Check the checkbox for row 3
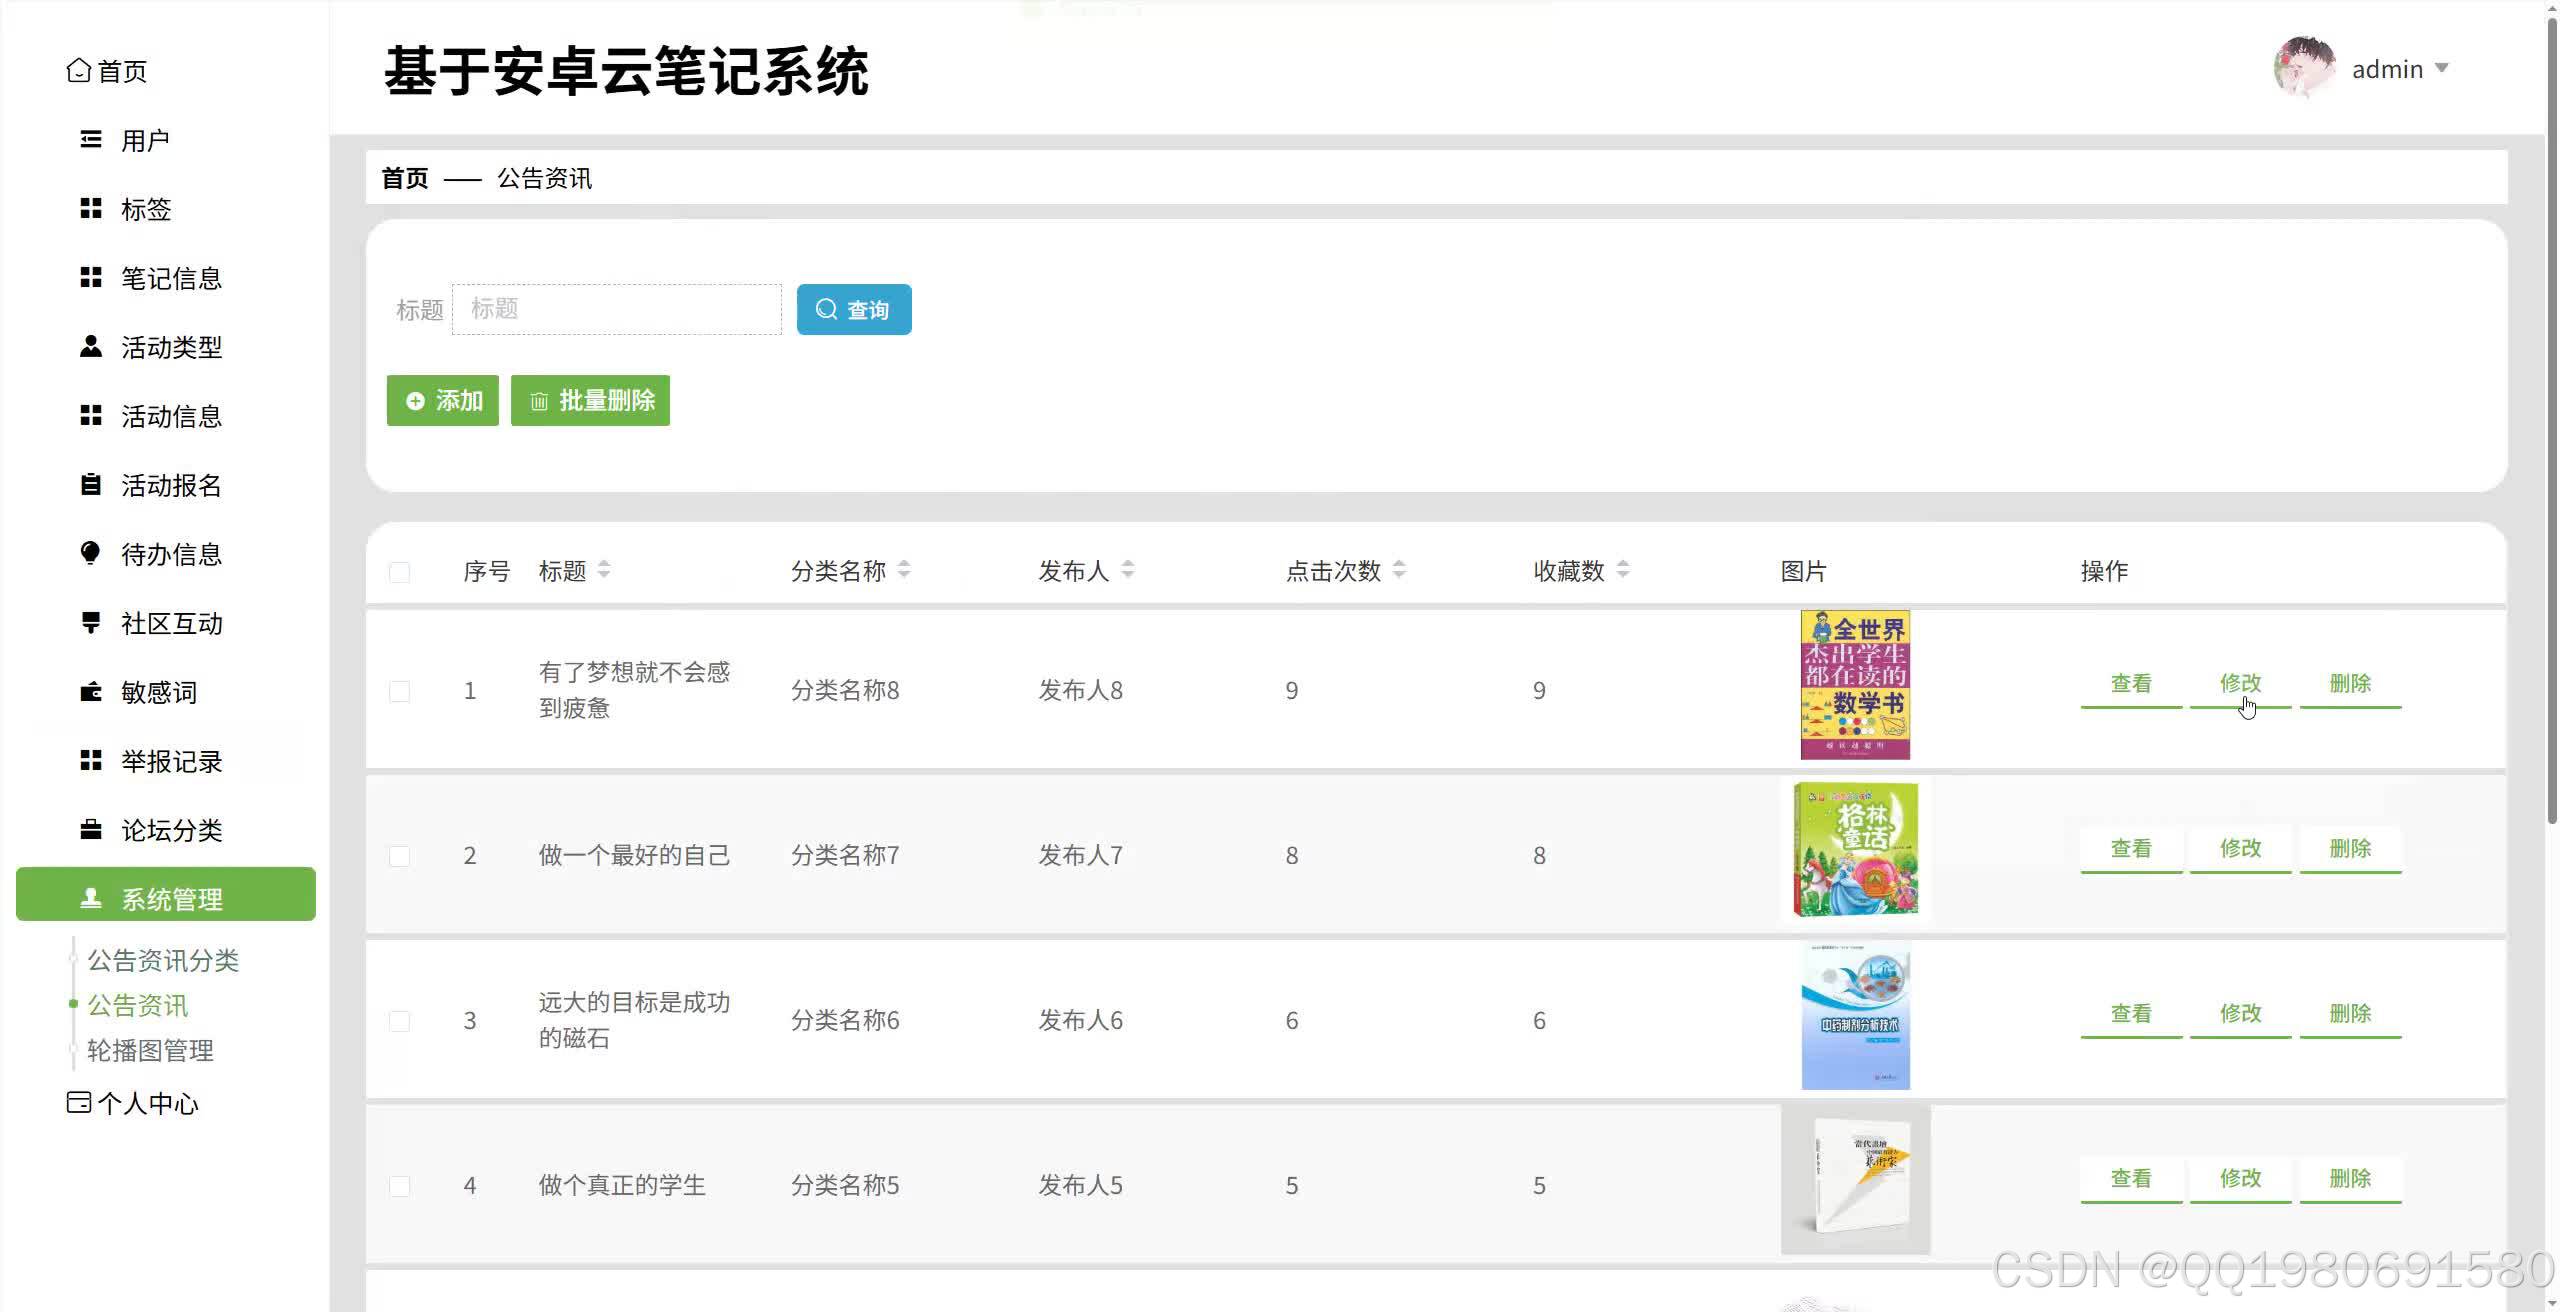This screenshot has width=2560, height=1312. [399, 1021]
